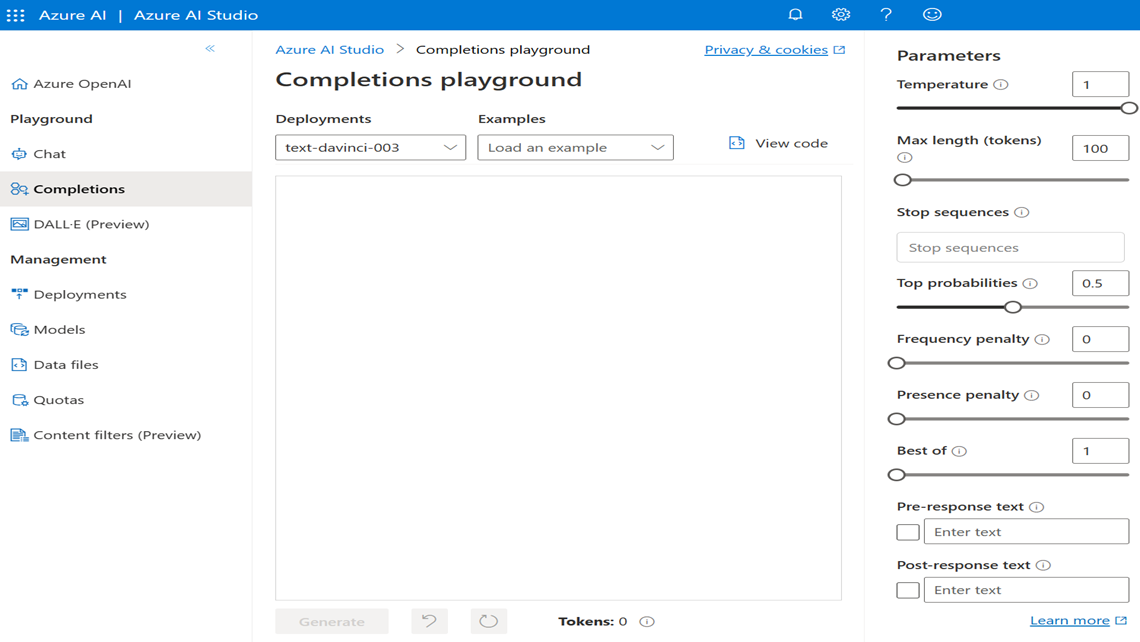Viewport: 1140px width, 642px height.
Task: Open the help question mark icon
Action: 886,15
